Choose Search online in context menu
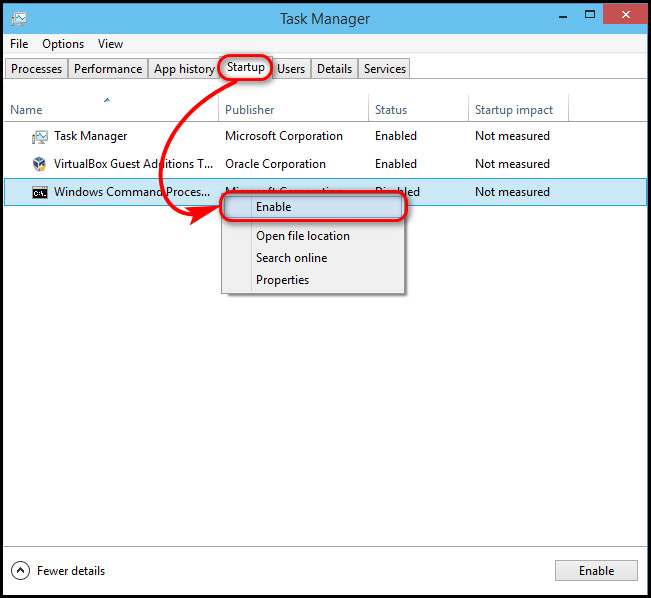This screenshot has height=598, width=651. coord(313,258)
